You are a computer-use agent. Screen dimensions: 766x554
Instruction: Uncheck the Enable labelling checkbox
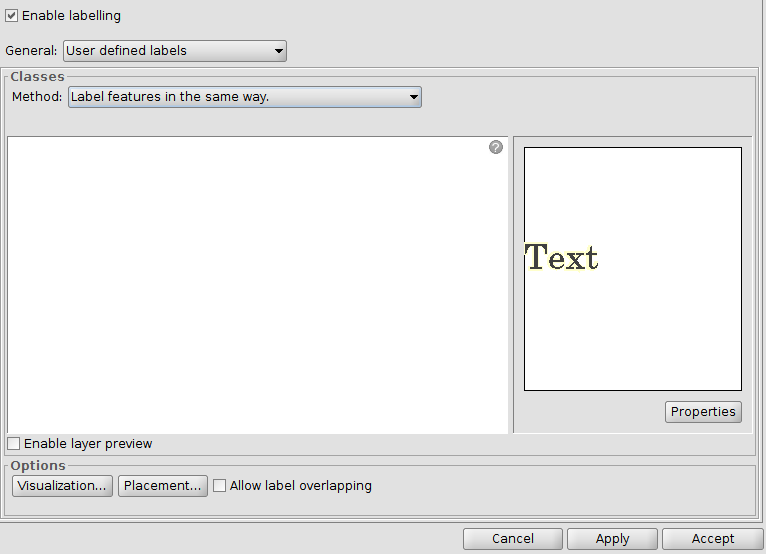click(x=12, y=16)
